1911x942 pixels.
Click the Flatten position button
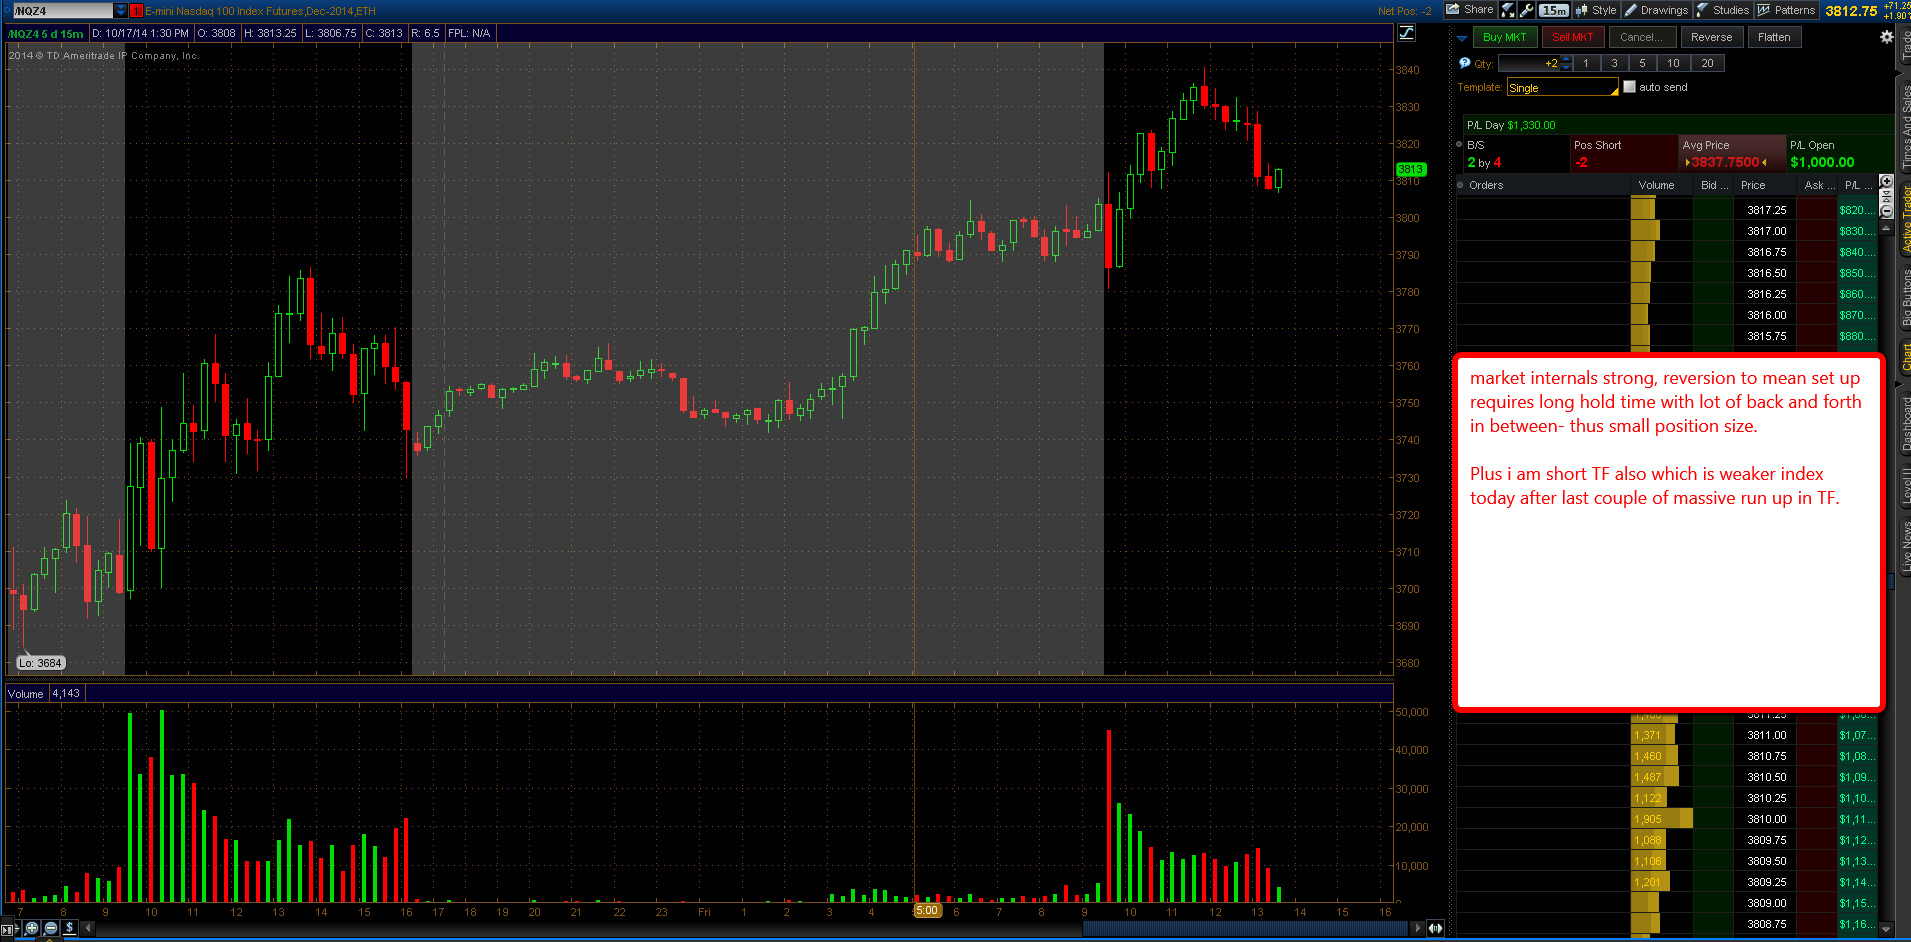tap(1774, 37)
